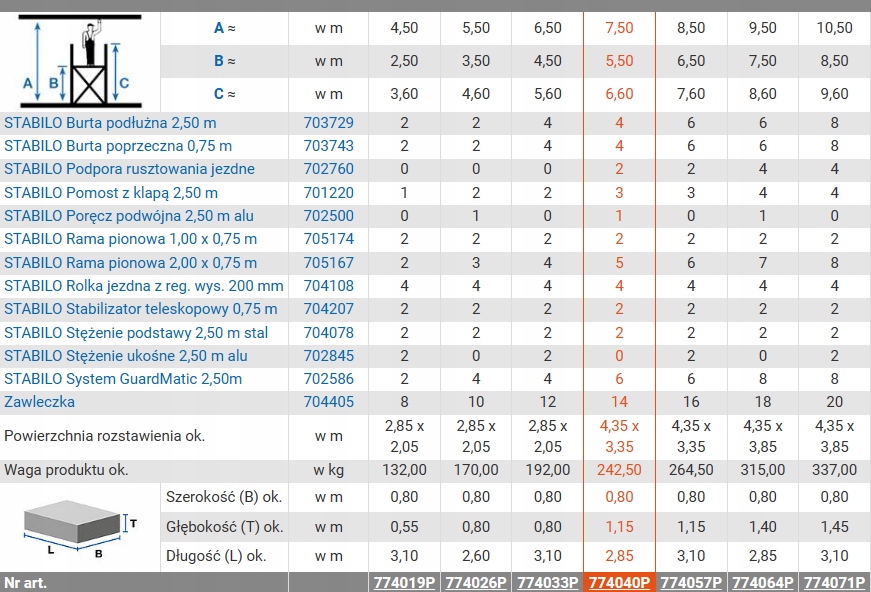The width and height of the screenshot is (871, 592).
Task: Select variant 774057P
Action: [691, 583]
